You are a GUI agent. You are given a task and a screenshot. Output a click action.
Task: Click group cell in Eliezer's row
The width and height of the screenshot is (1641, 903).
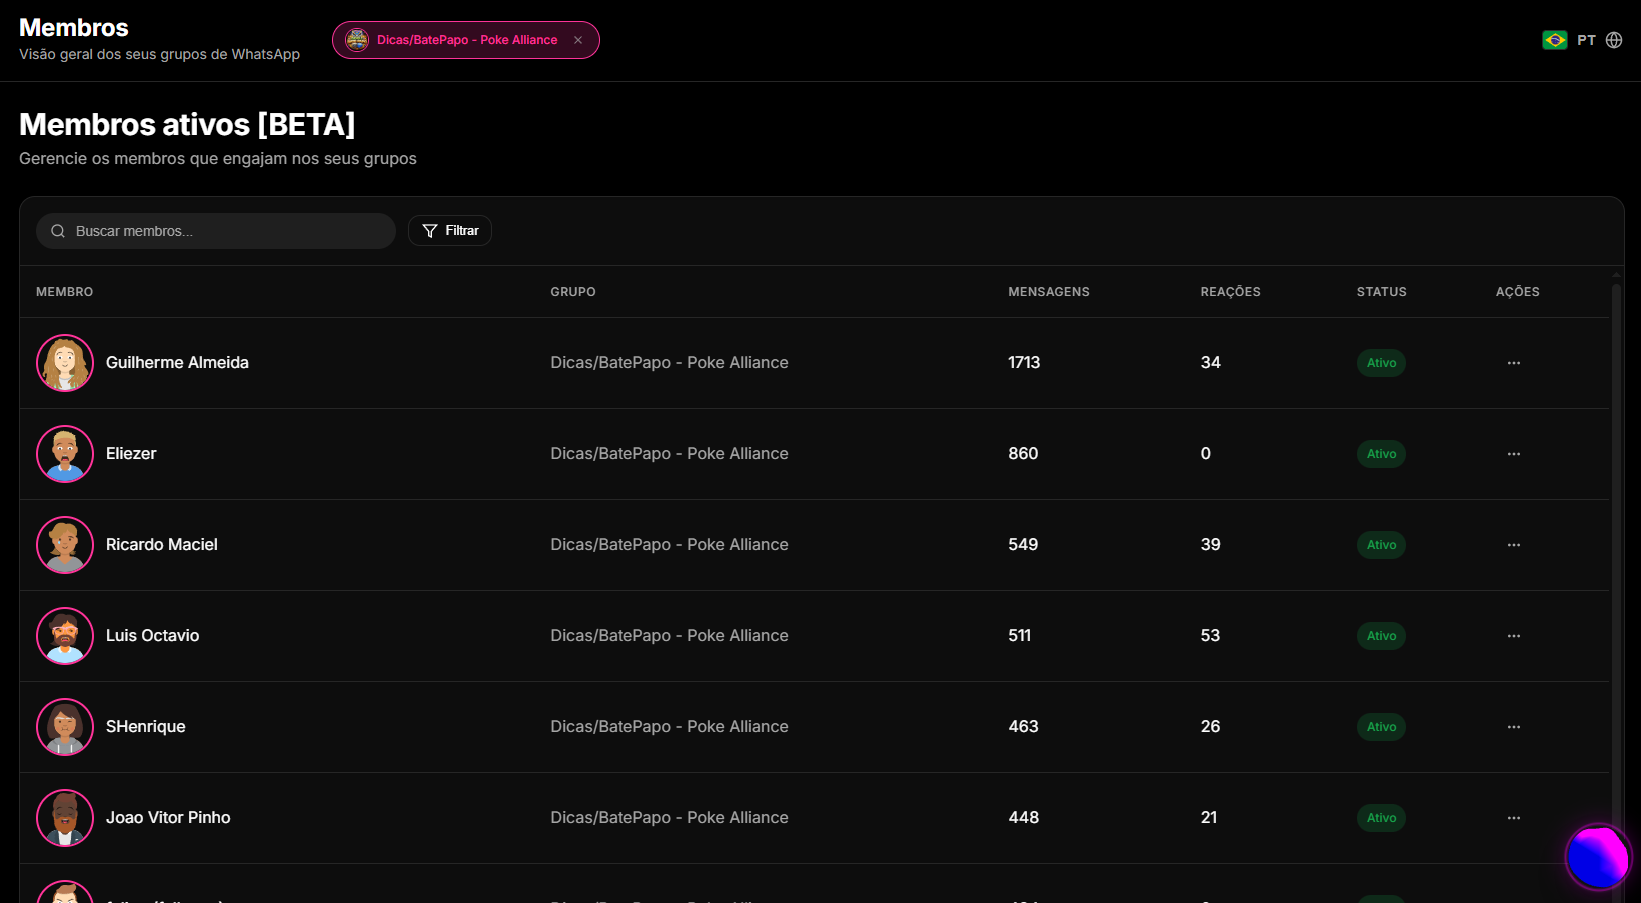[x=669, y=454]
